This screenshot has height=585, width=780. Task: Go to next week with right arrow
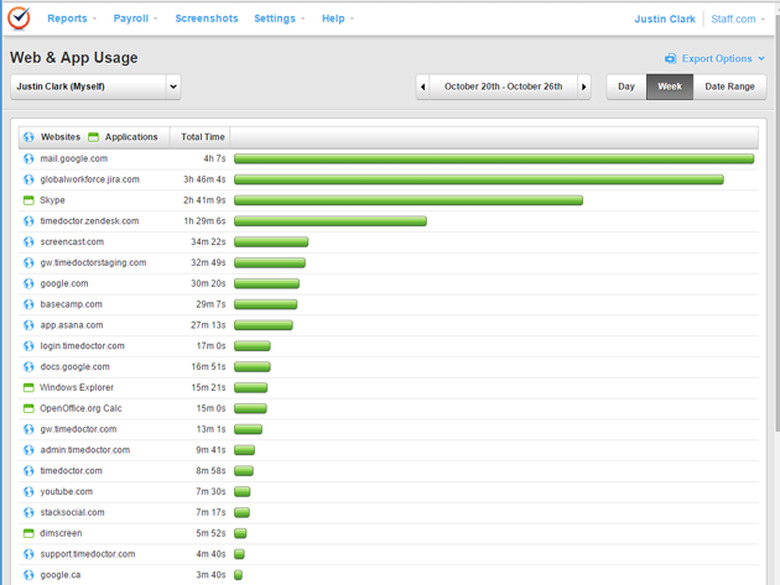point(584,87)
